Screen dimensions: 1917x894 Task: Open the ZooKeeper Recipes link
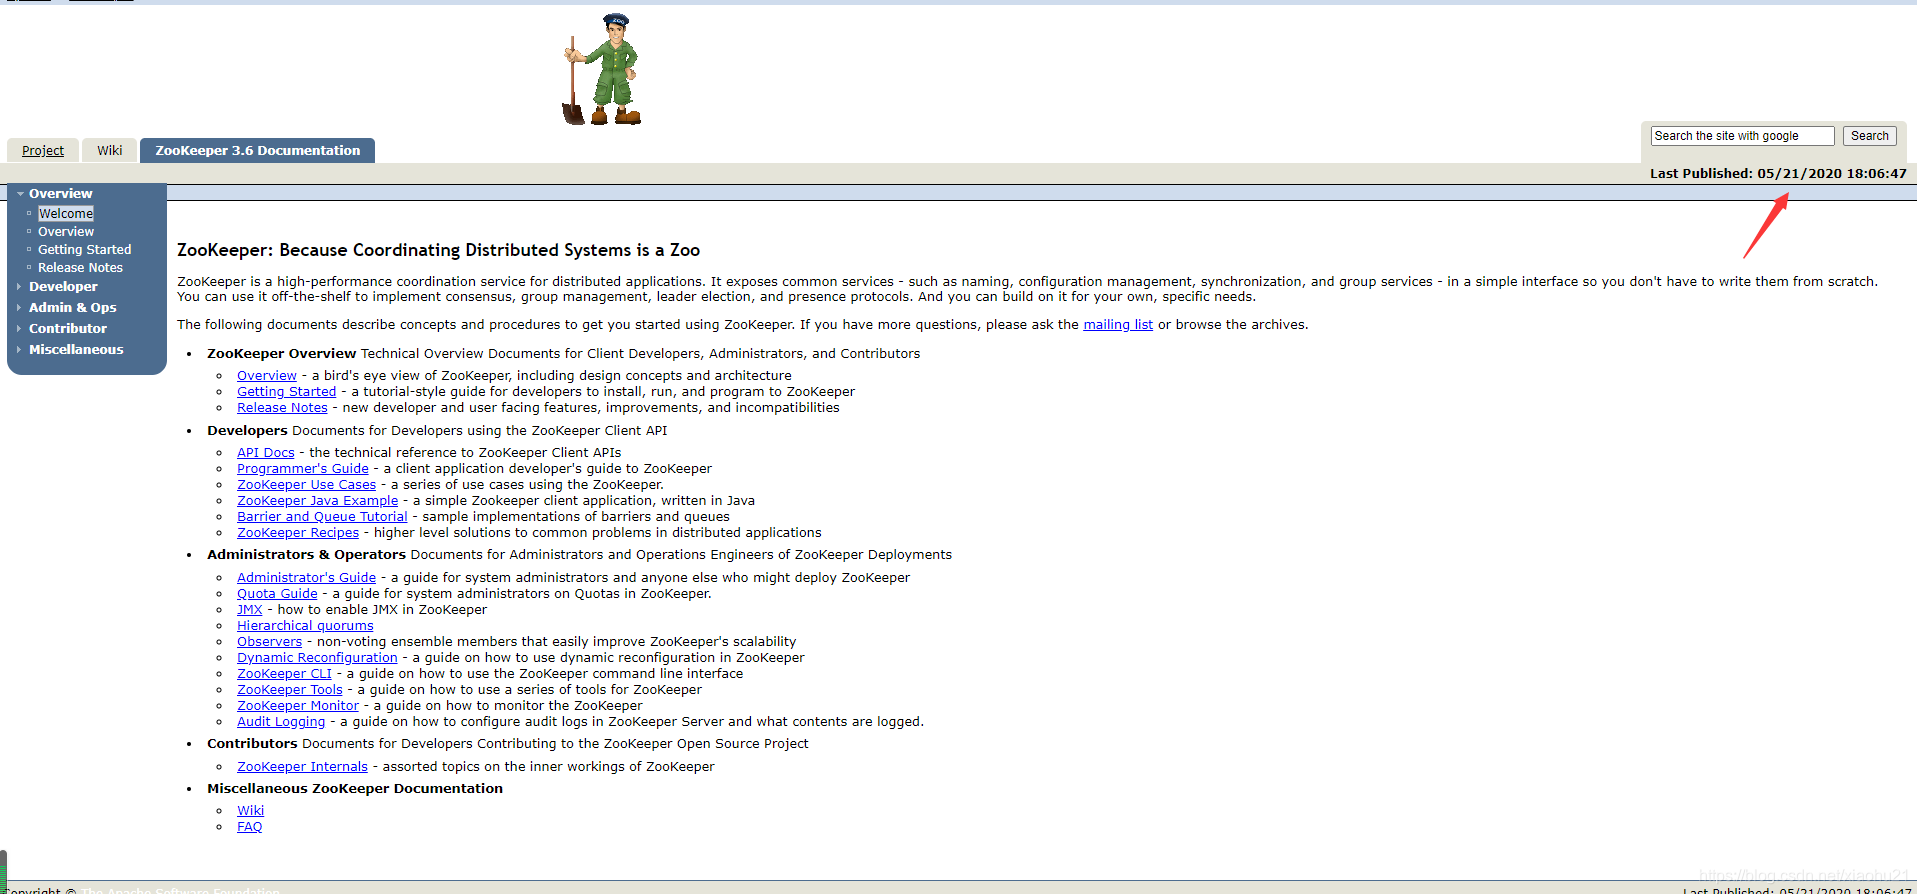pyautogui.click(x=298, y=533)
